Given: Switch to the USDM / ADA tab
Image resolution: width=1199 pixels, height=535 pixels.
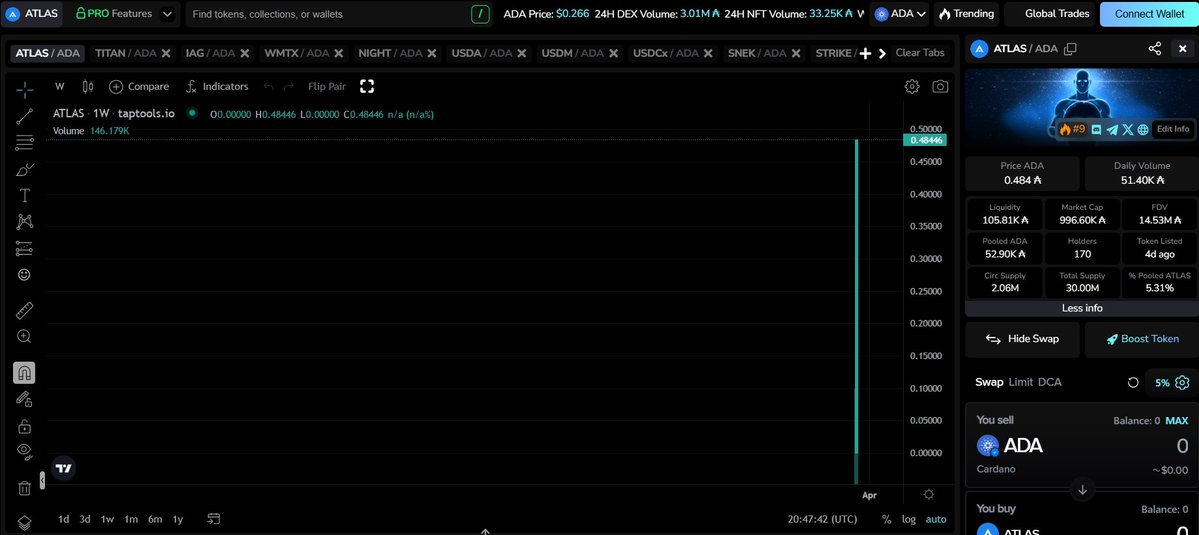Looking at the screenshot, I should tap(573, 53).
